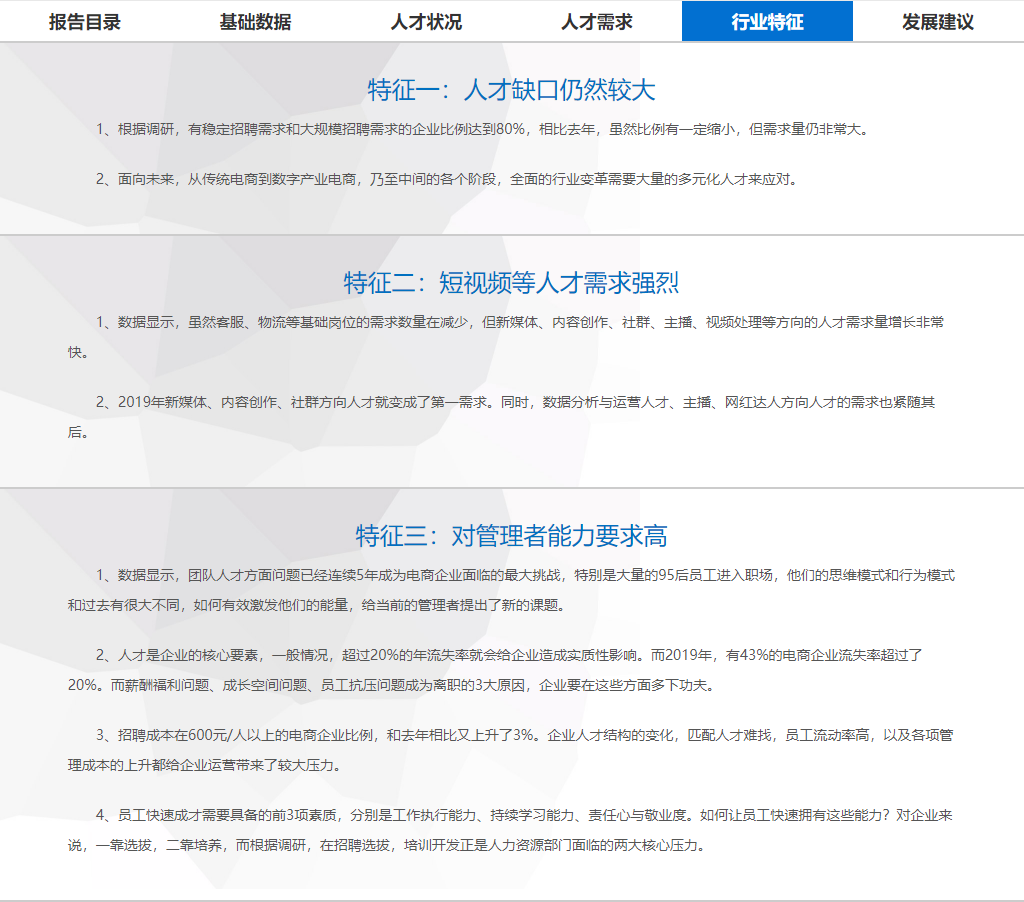Image resolution: width=1024 pixels, height=902 pixels.
Task: Click paragraph starting 2、面向未来，从传统电商
Action: pos(447,179)
